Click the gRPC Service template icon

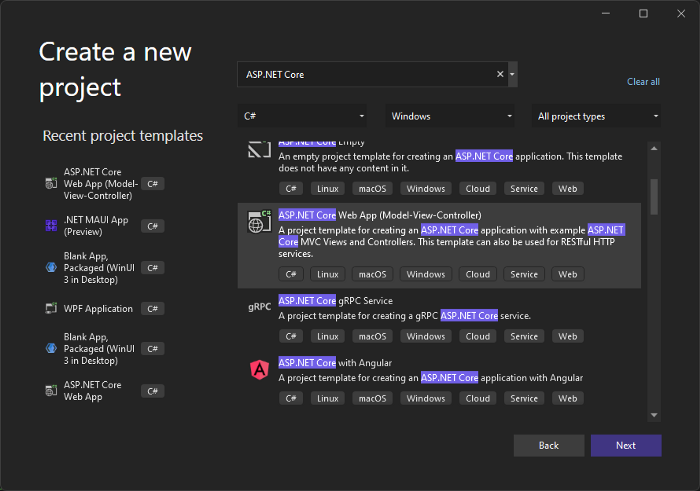pyautogui.click(x=259, y=307)
